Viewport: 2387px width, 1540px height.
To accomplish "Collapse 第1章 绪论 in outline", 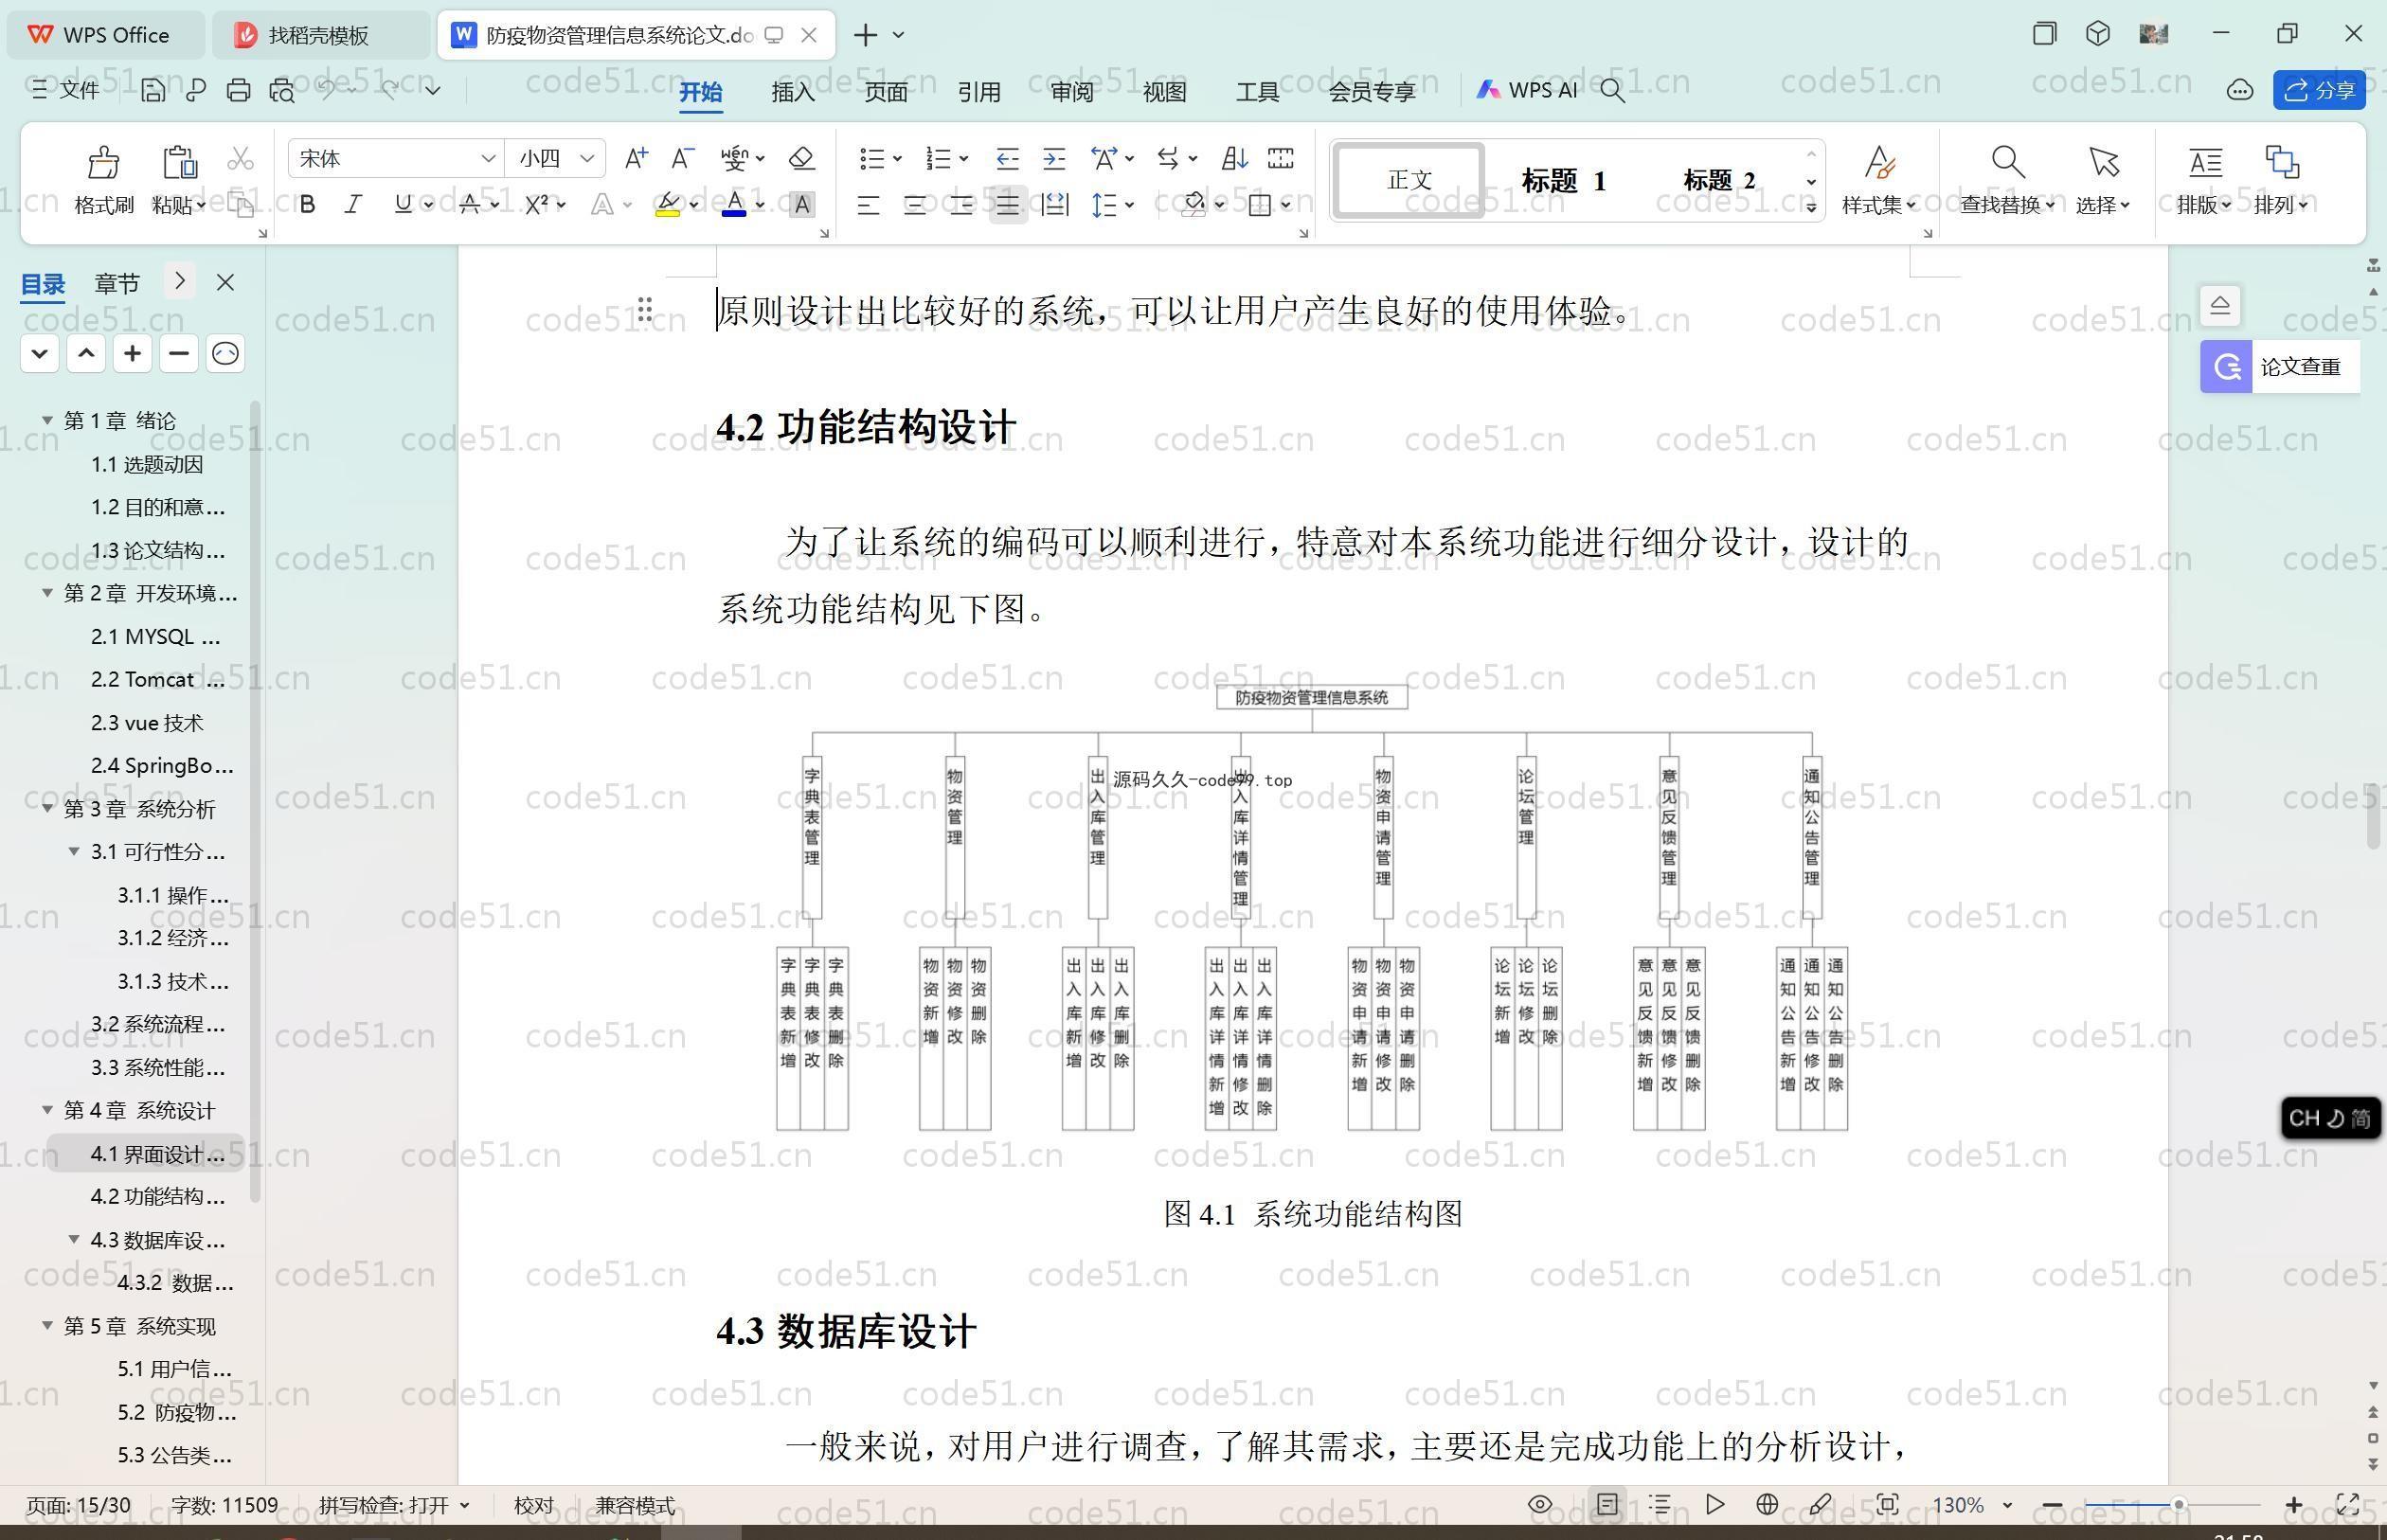I will [x=46, y=420].
